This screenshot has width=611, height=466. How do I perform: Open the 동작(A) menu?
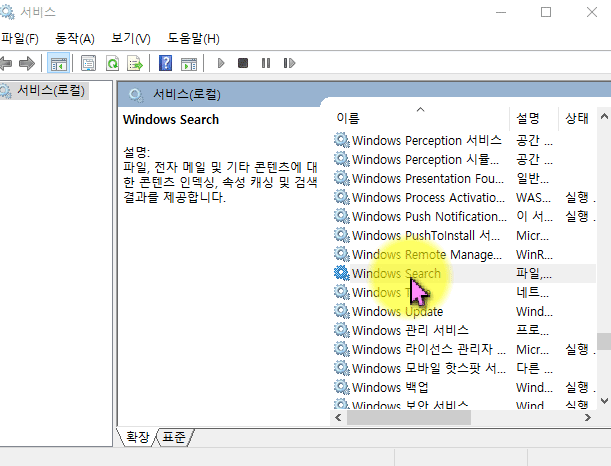tap(75, 39)
